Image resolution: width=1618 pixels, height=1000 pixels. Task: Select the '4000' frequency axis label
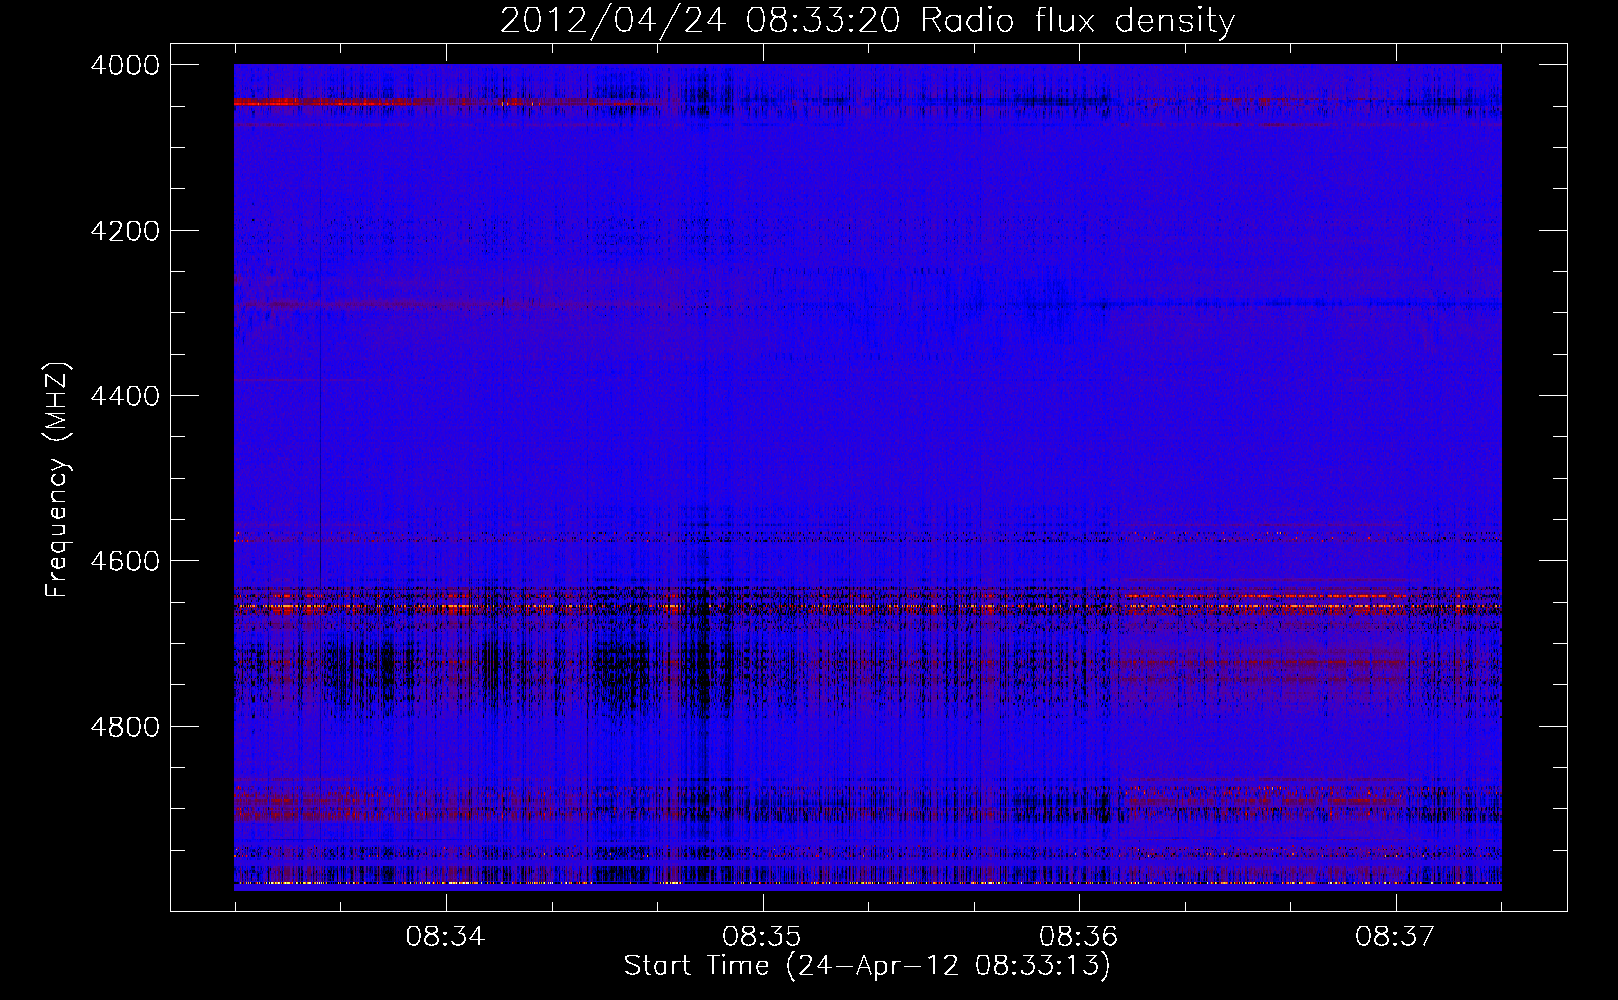pos(125,65)
